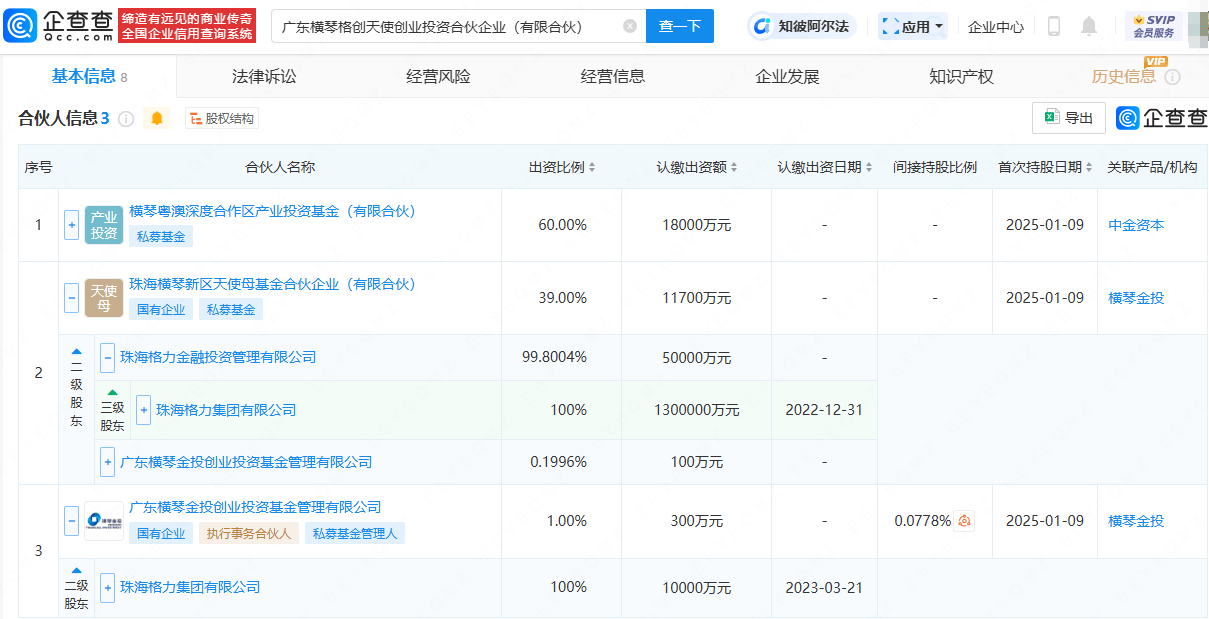Viewport: 1209px width, 619px height.
Task: Click the info icon next to 合伙人信息
Action: tap(126, 119)
